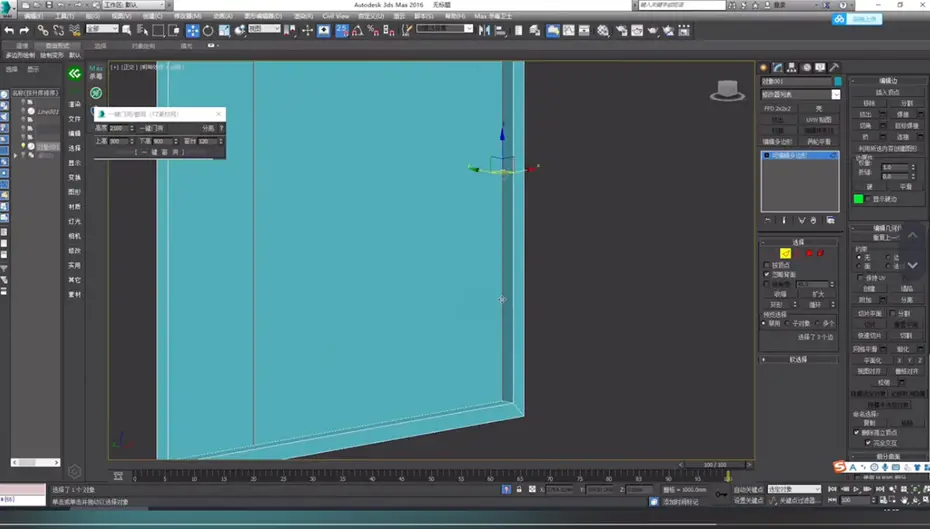Click the object color swatch beside name
The image size is (930, 529).
click(x=837, y=81)
